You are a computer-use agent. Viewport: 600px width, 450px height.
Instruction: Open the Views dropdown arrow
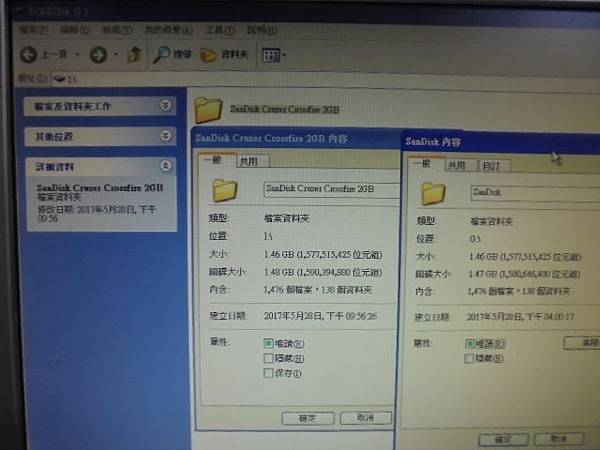pos(284,55)
